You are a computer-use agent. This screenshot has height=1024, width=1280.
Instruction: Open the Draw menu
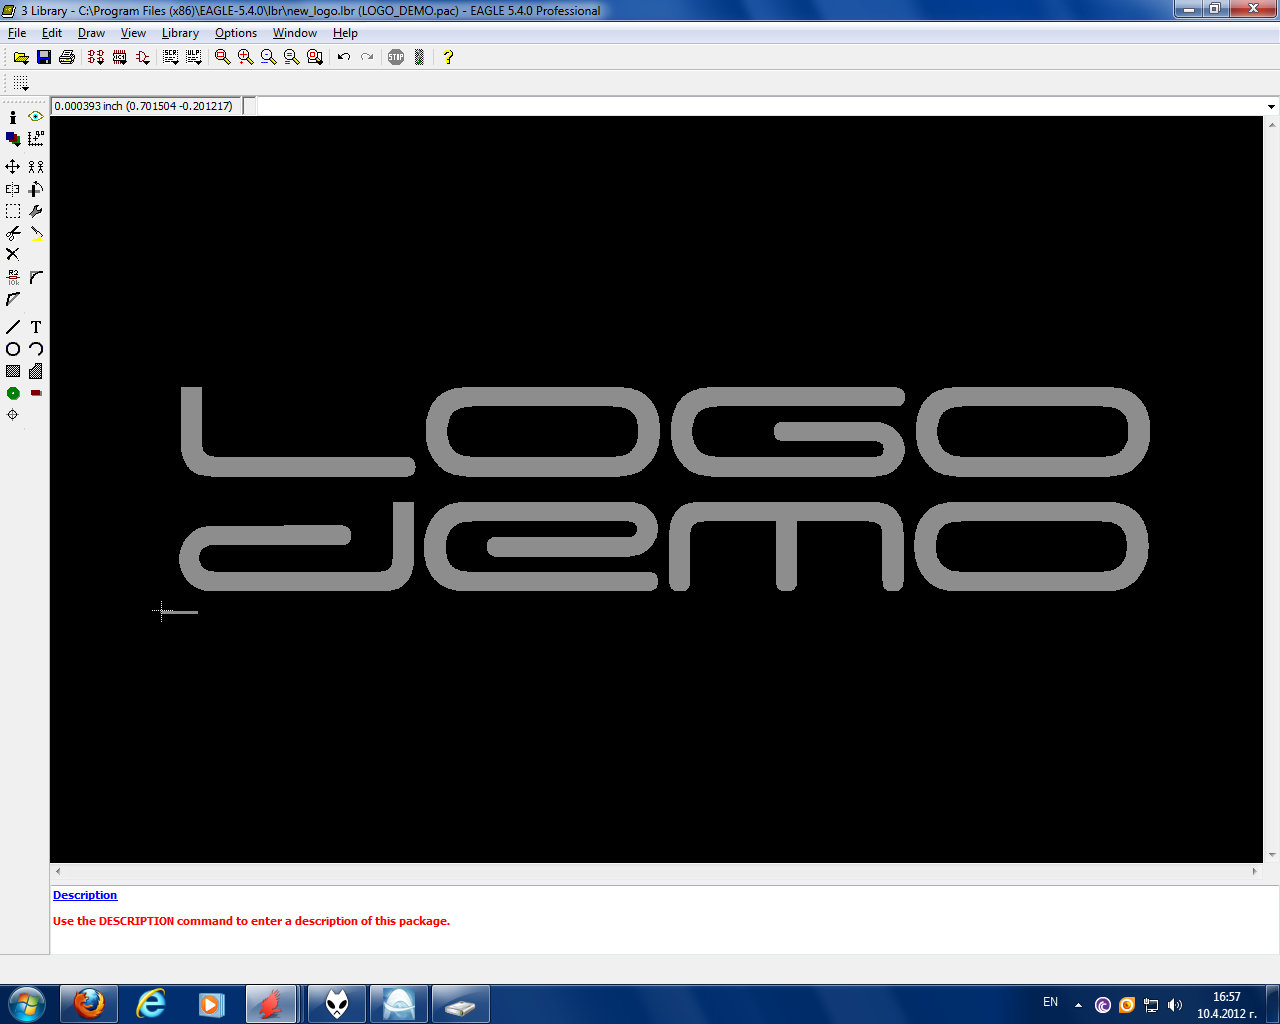[91, 33]
